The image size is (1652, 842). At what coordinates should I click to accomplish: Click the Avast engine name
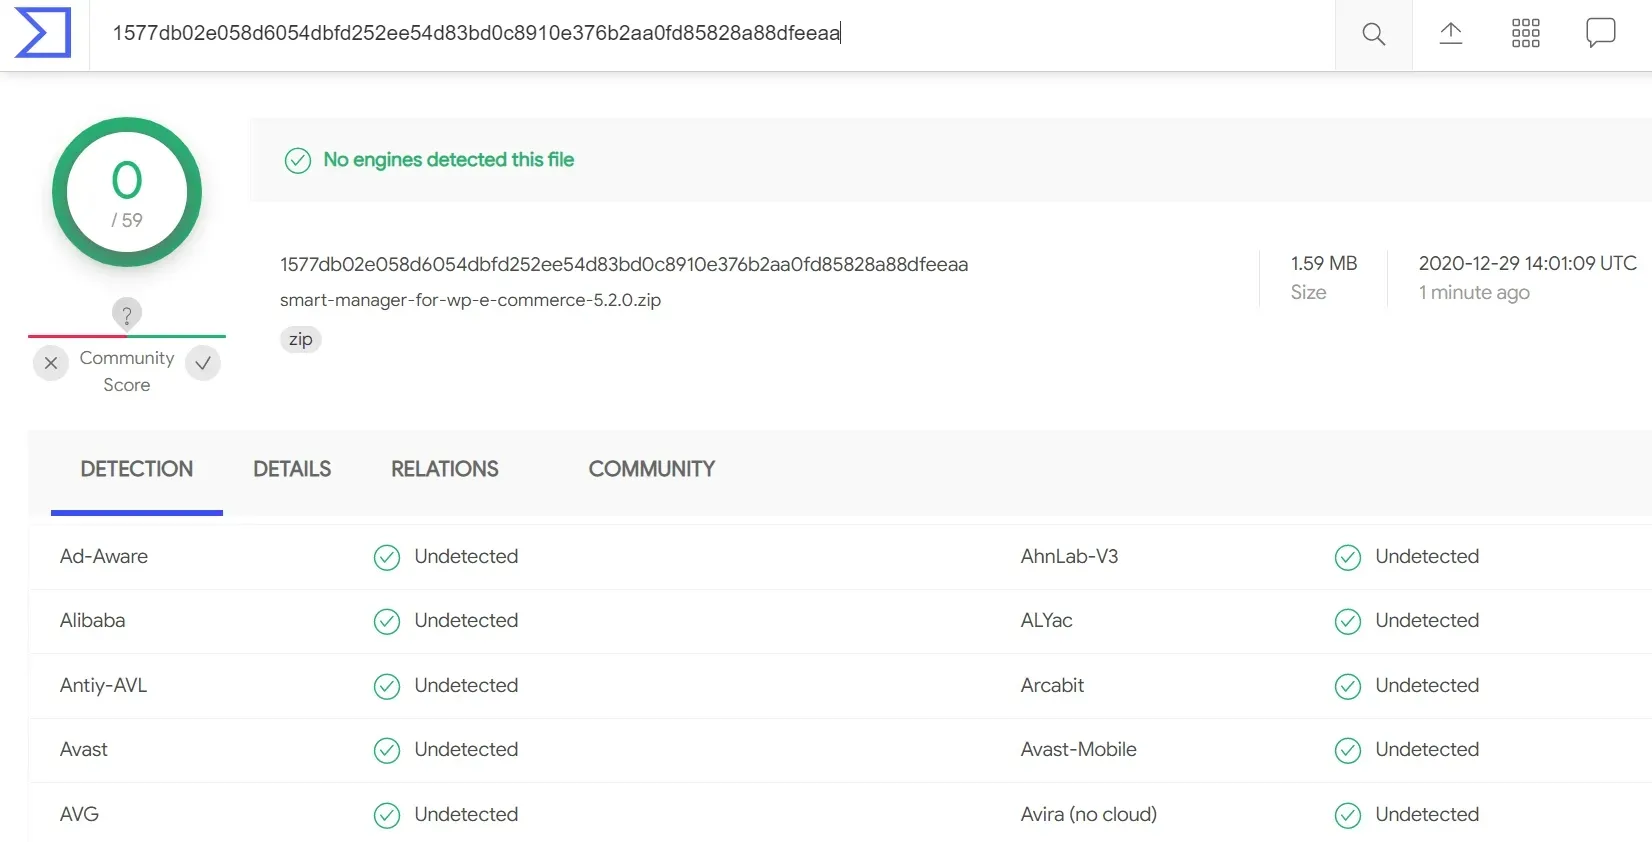click(84, 749)
